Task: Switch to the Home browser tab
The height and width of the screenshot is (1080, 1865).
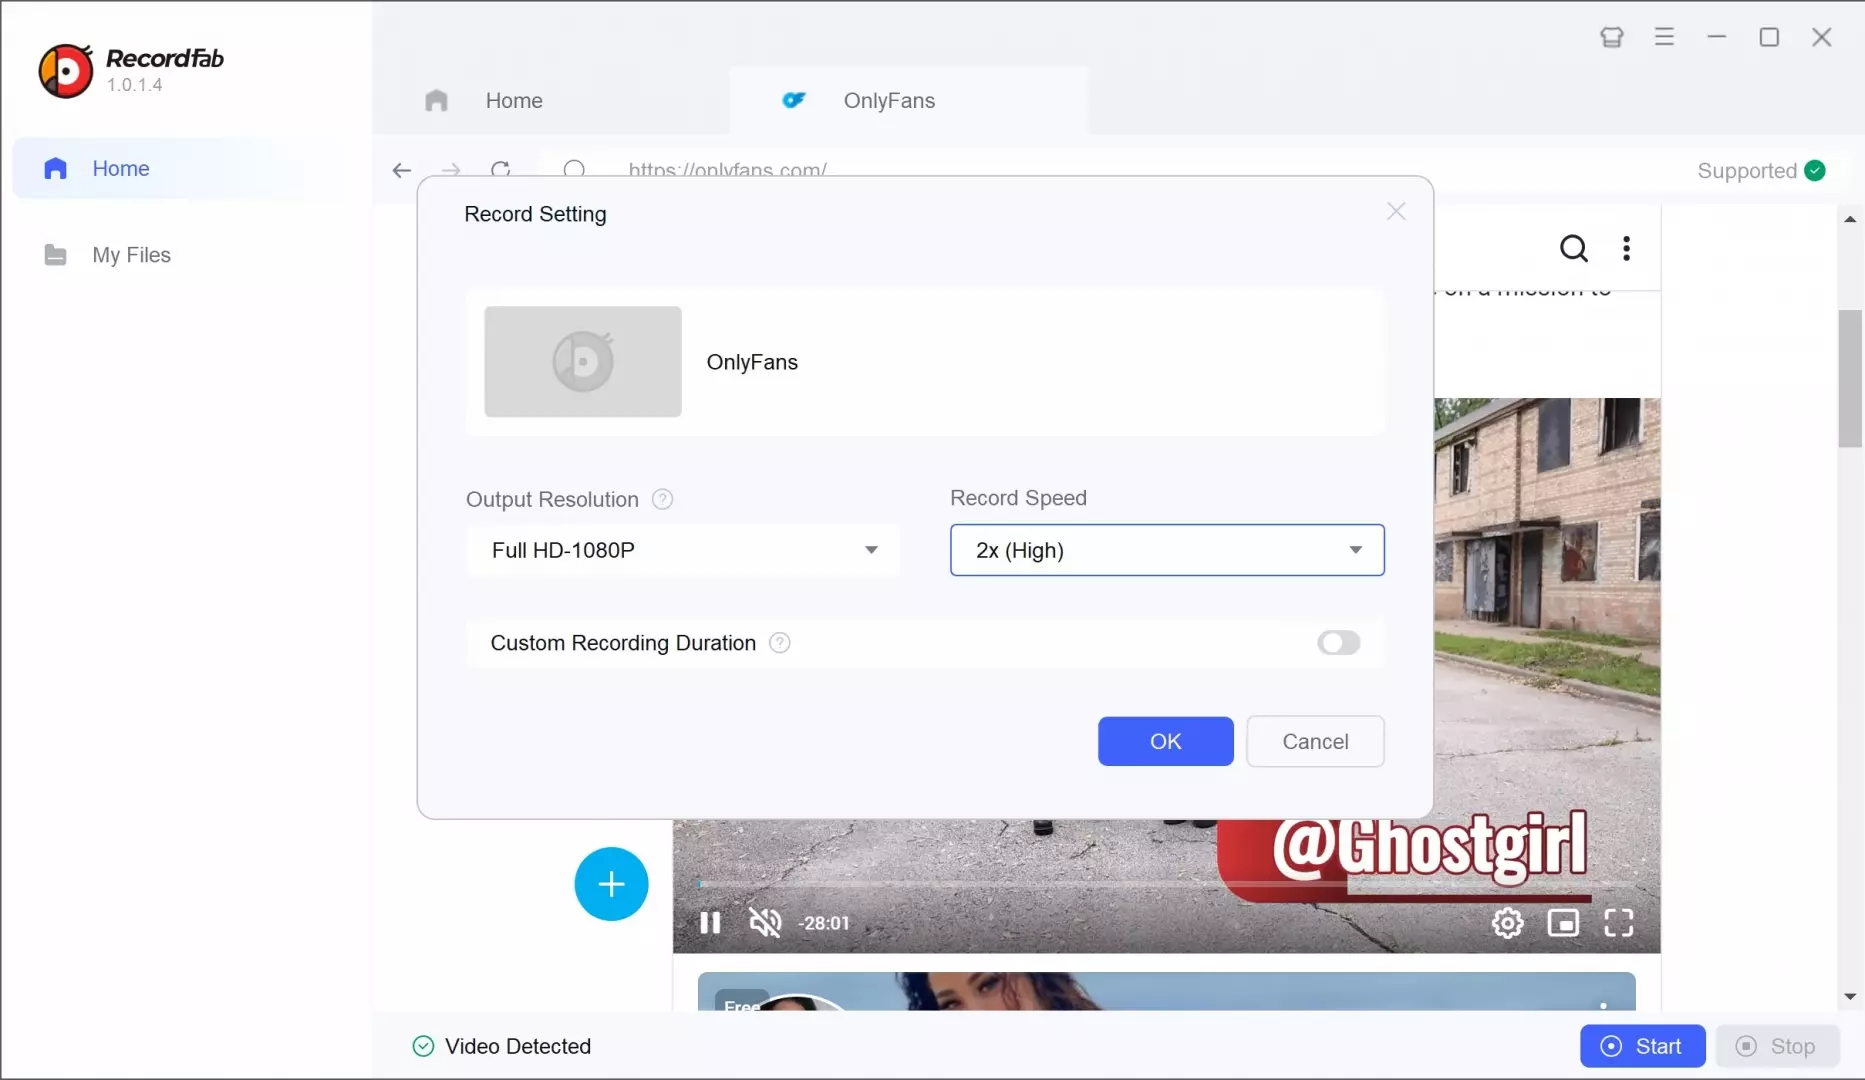Action: tap(551, 101)
